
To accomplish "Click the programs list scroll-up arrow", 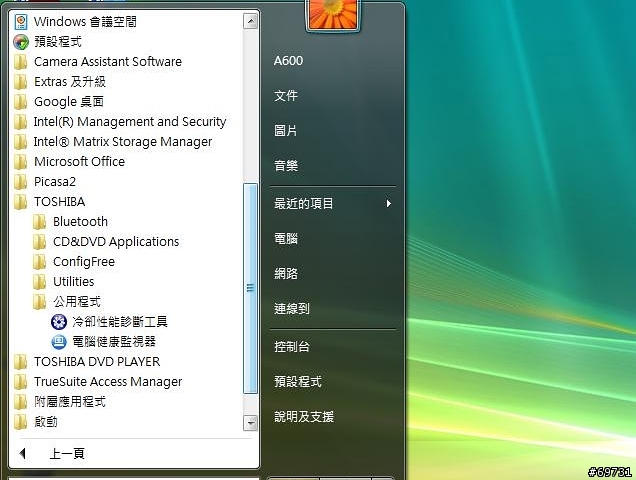I will [x=250, y=21].
